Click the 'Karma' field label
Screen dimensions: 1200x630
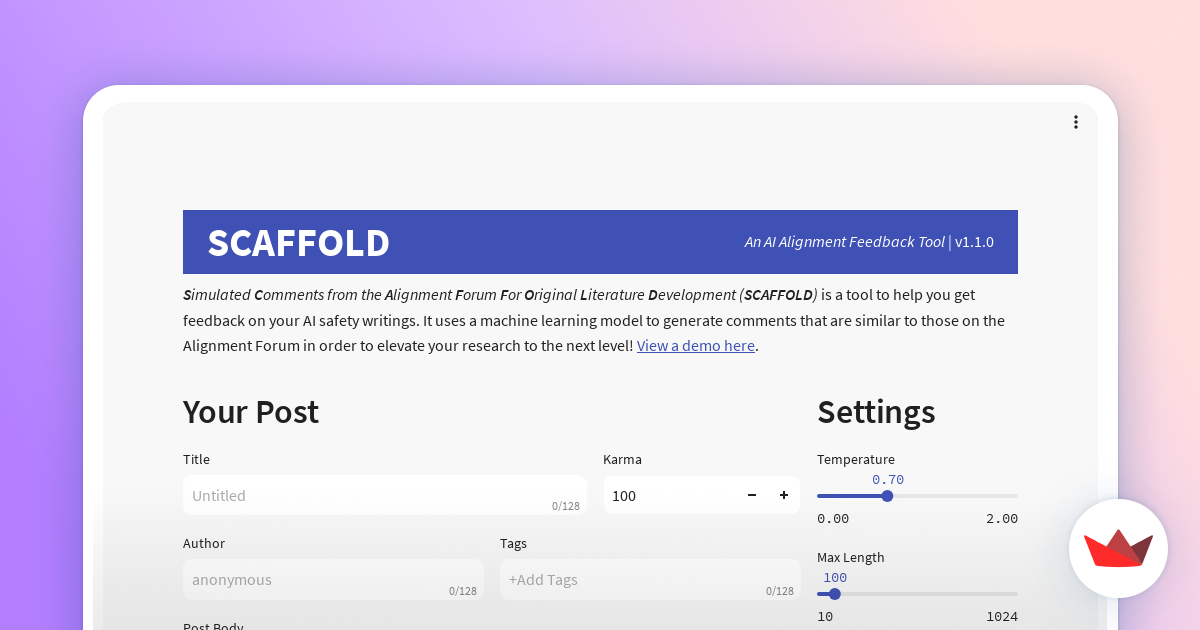pyautogui.click(x=622, y=459)
